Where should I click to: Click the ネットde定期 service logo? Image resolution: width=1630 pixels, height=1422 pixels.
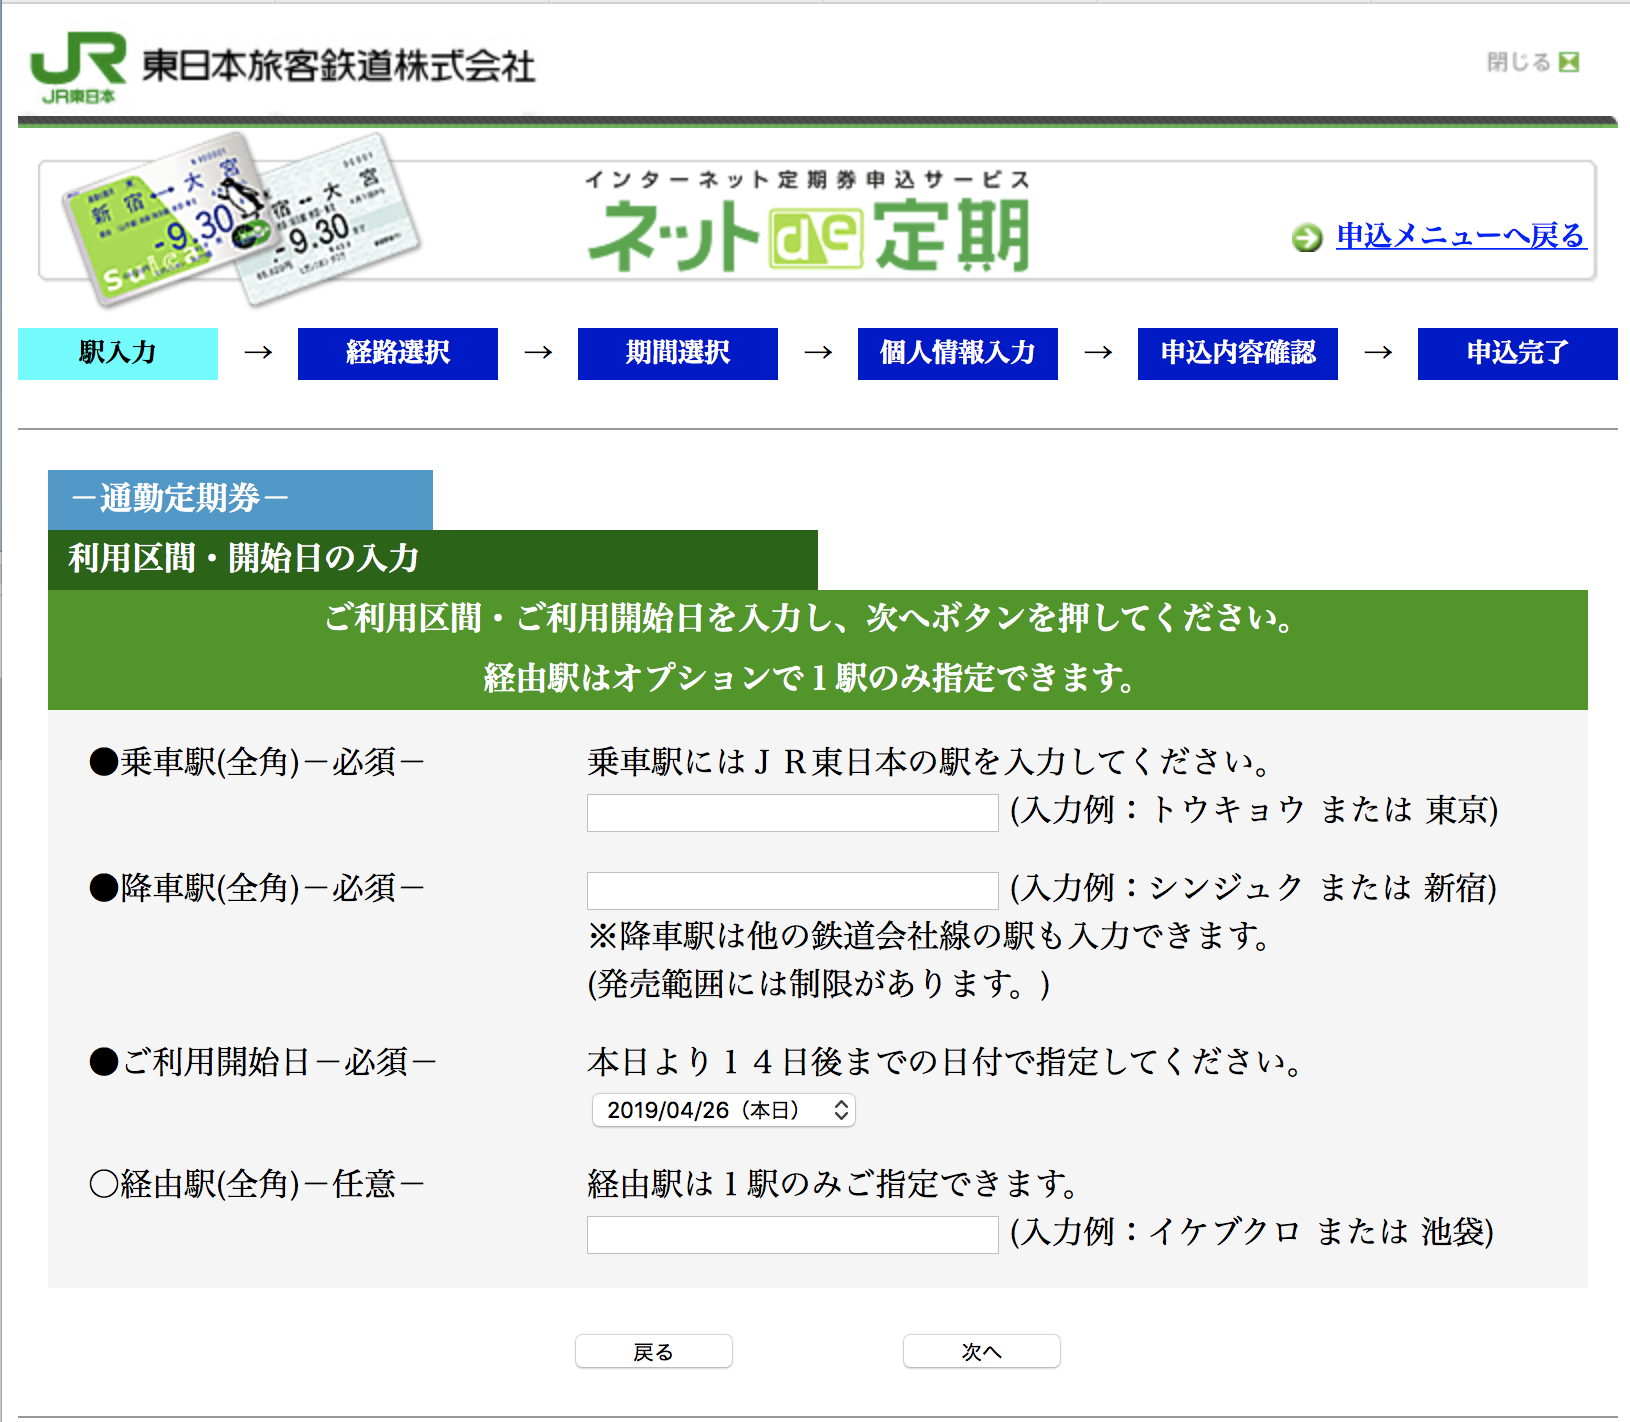(x=808, y=225)
